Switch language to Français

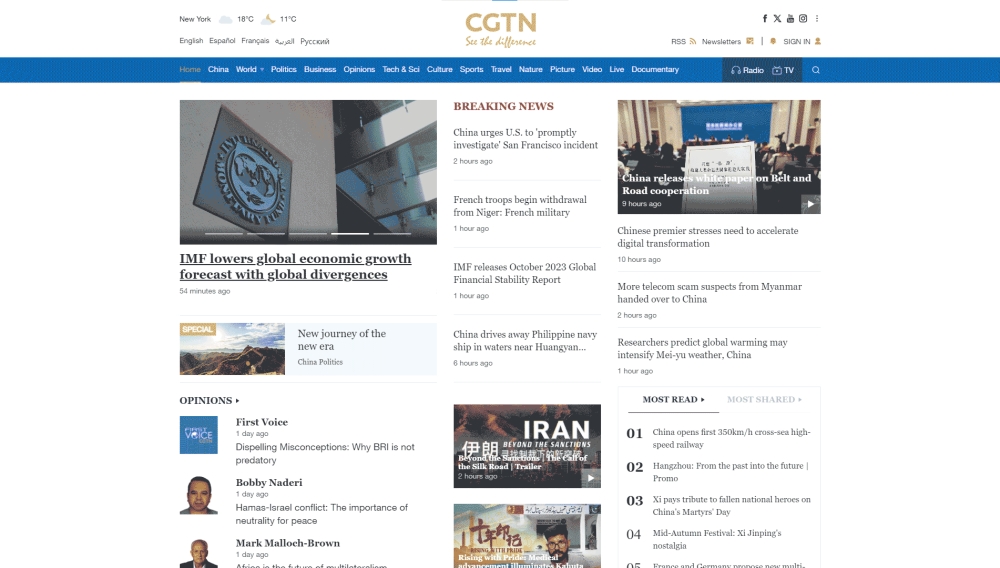(x=255, y=41)
